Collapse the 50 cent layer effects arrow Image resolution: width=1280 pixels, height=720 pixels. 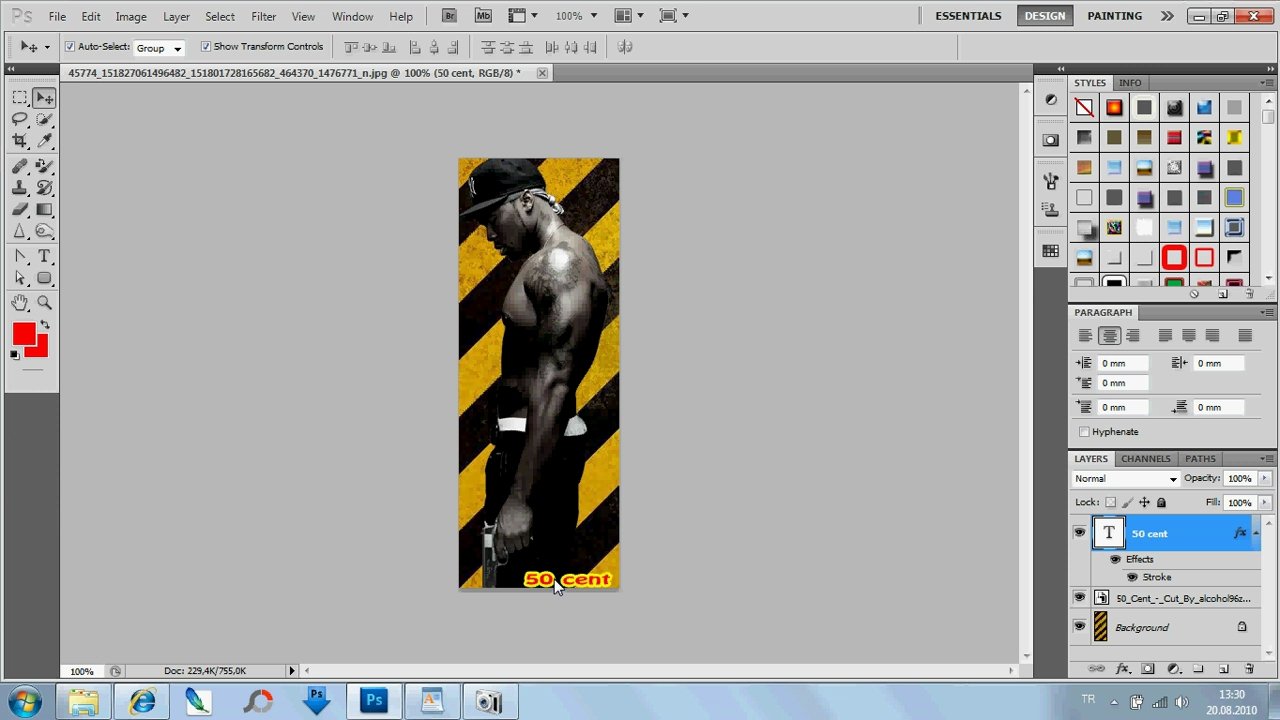coord(1257,533)
